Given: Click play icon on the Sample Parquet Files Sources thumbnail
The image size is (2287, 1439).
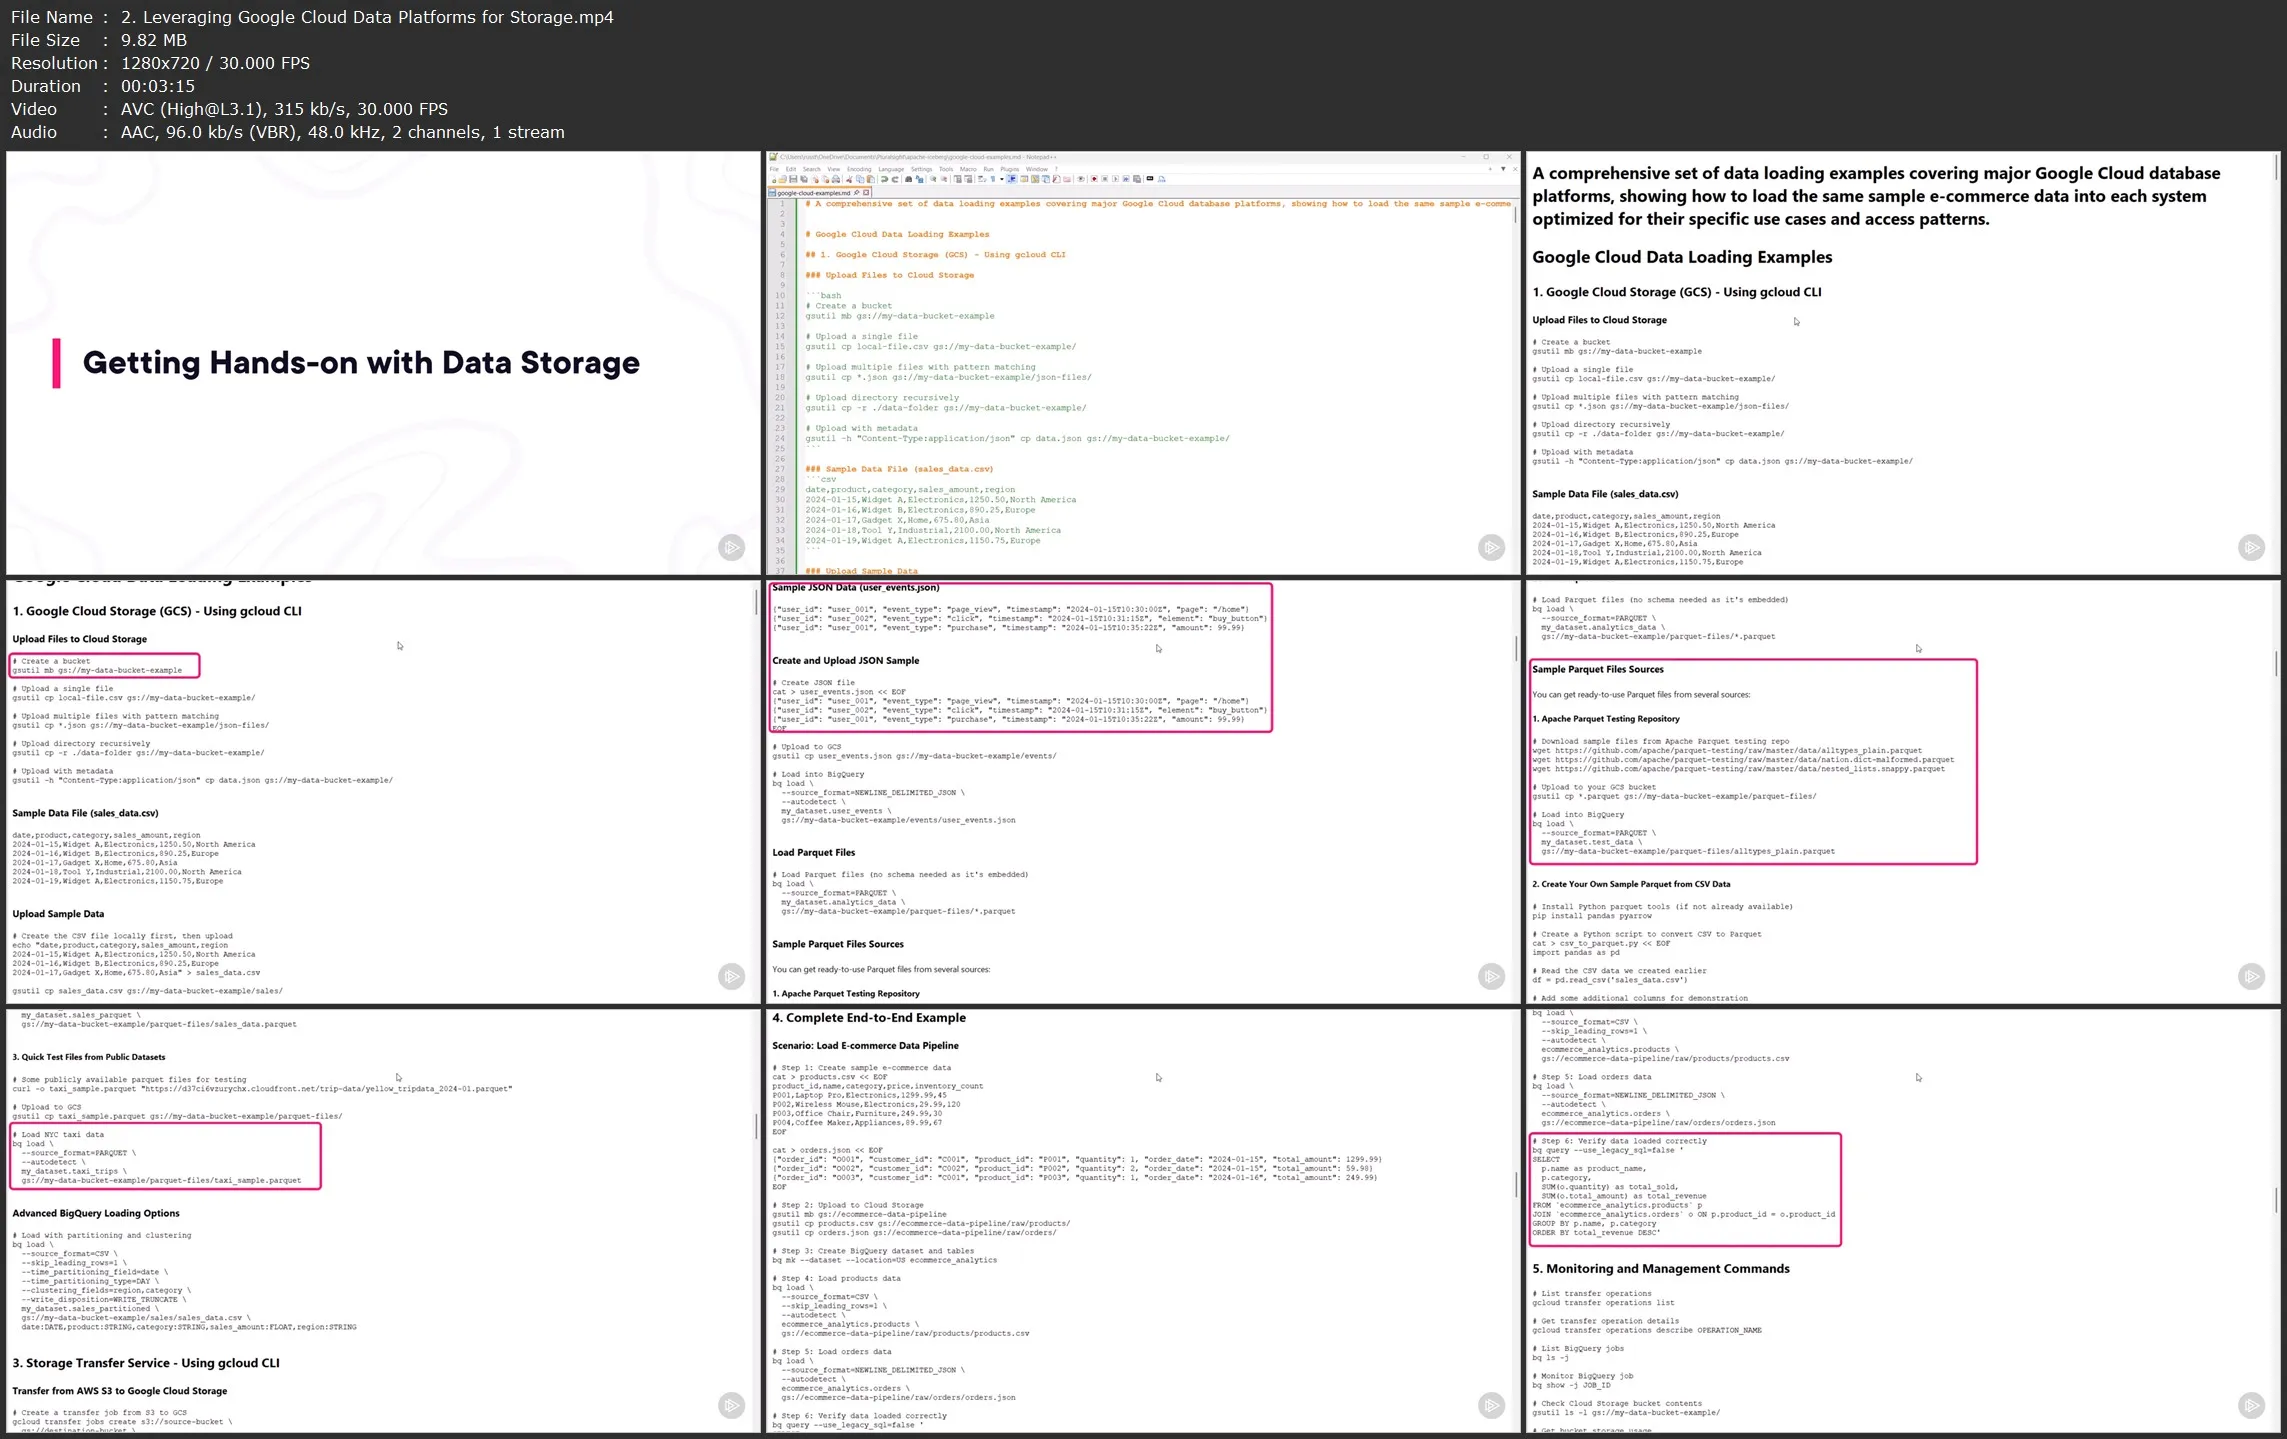Looking at the screenshot, I should pyautogui.click(x=2251, y=976).
